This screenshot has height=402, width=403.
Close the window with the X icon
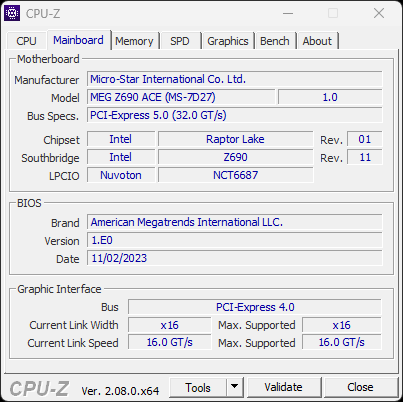(379, 14)
